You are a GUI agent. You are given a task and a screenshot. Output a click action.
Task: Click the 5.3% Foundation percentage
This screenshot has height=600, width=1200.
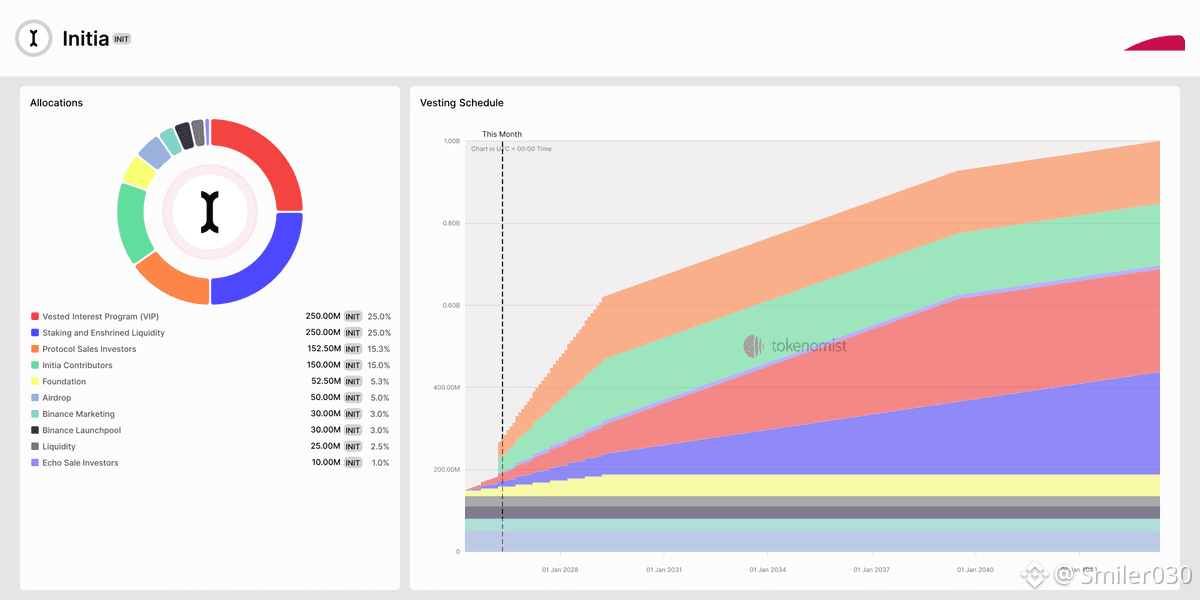[x=381, y=381]
